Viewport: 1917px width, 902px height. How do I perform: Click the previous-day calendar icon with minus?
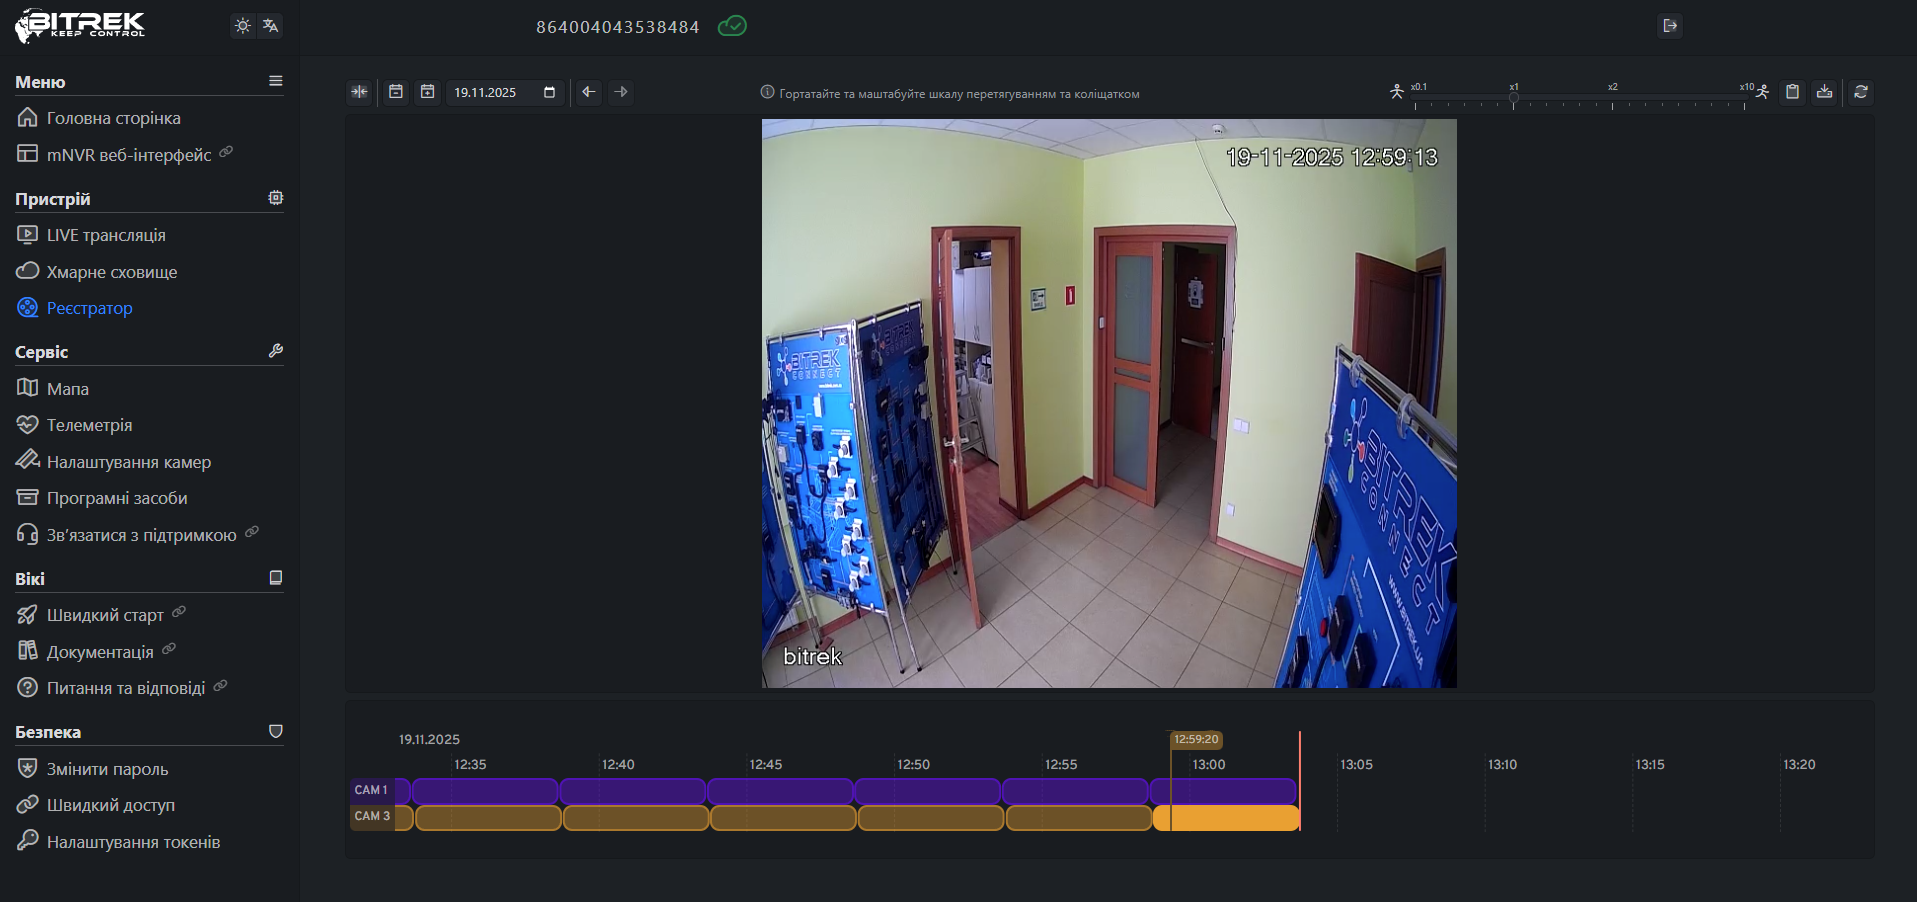(x=396, y=92)
